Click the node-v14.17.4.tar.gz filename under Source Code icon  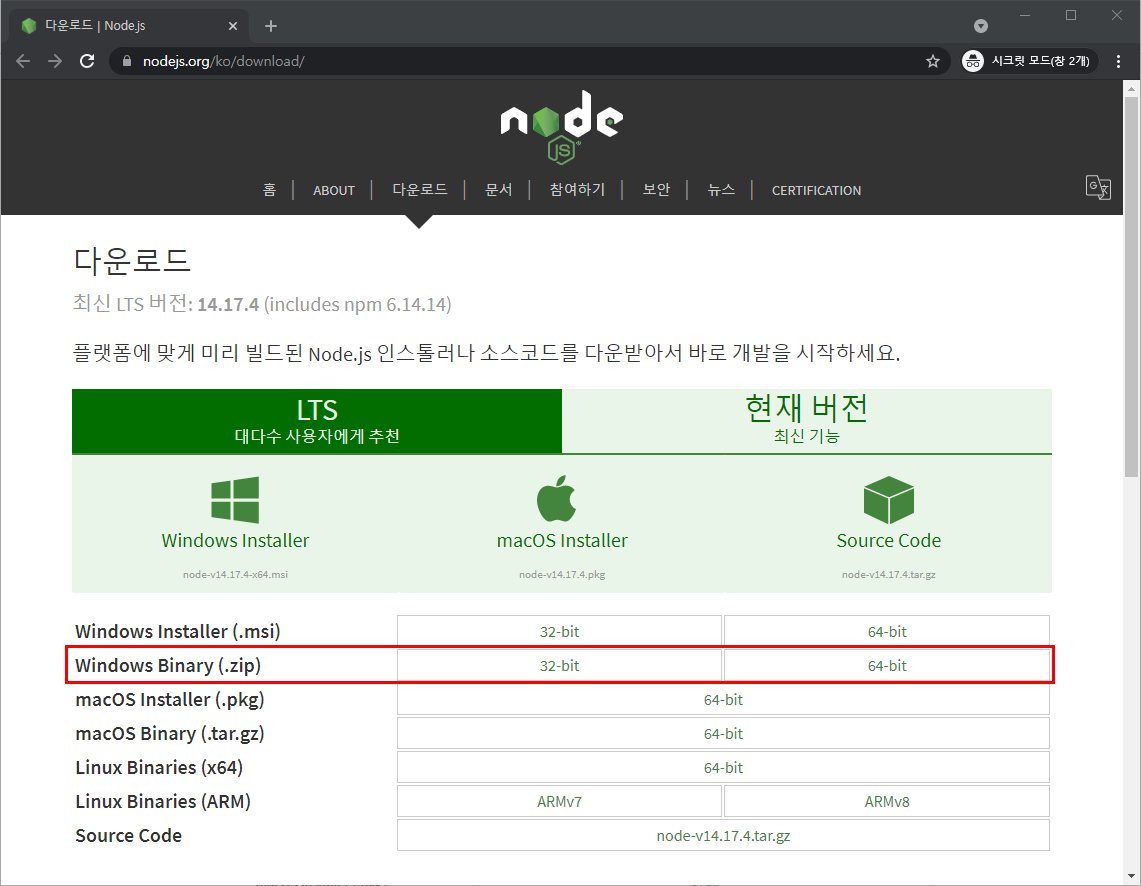pos(888,575)
